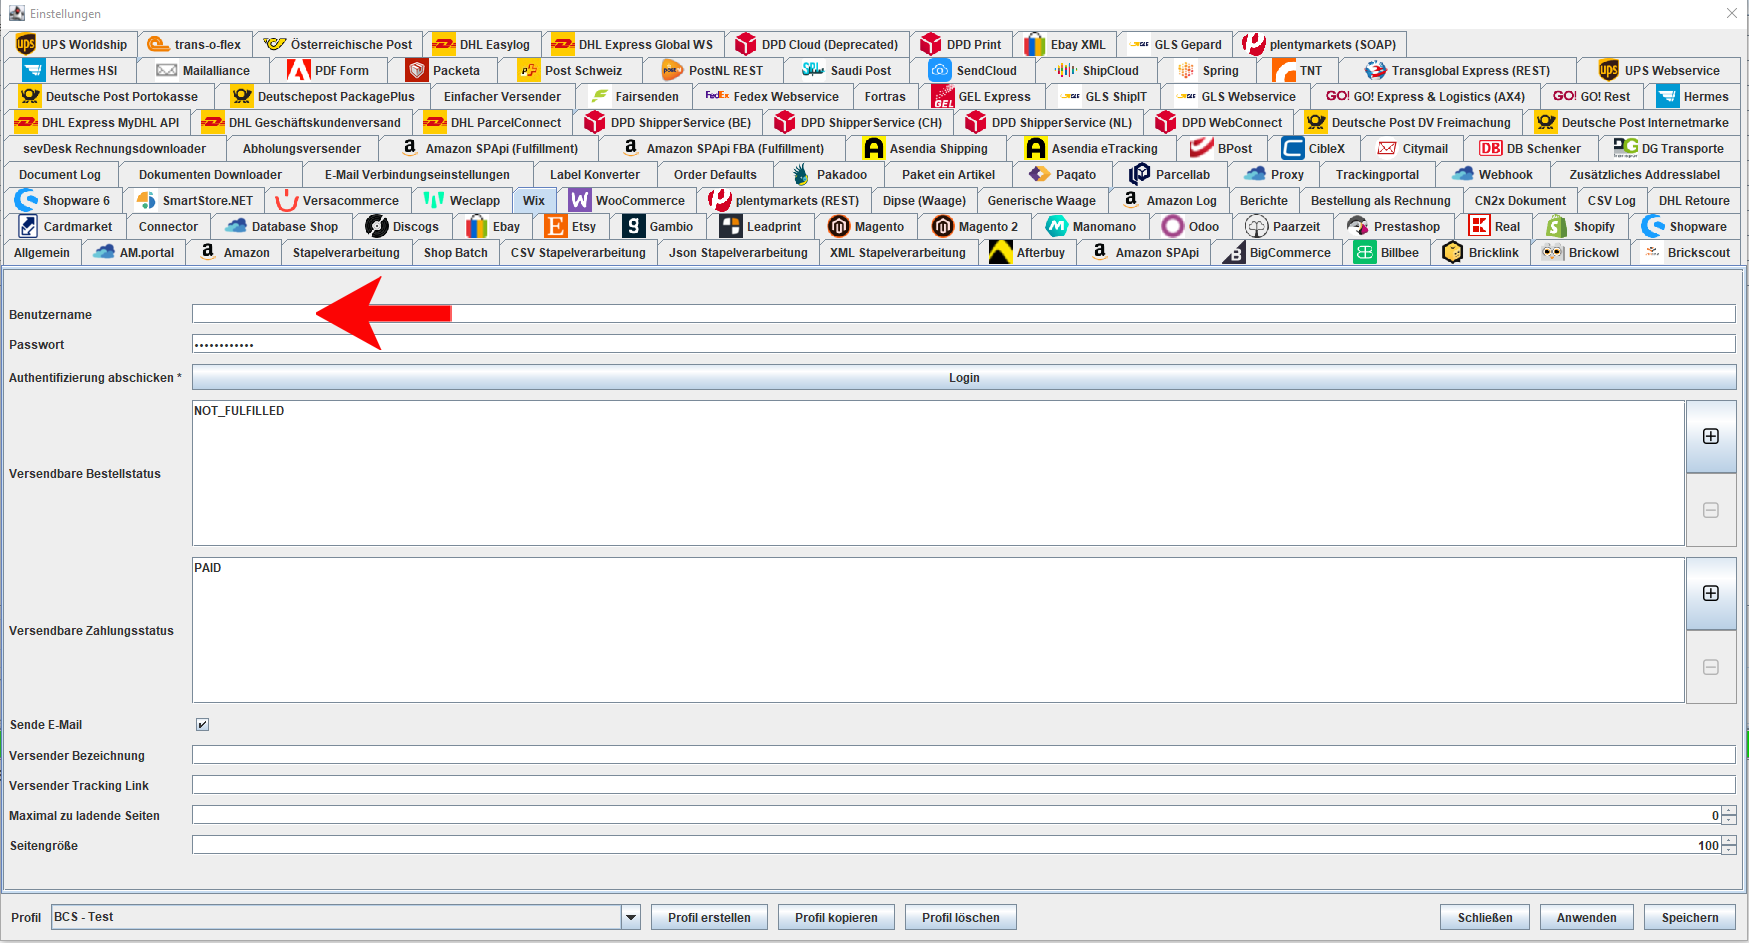Viewport: 1749px width, 943px height.
Task: Switch to the Wix tab
Action: click(x=534, y=200)
